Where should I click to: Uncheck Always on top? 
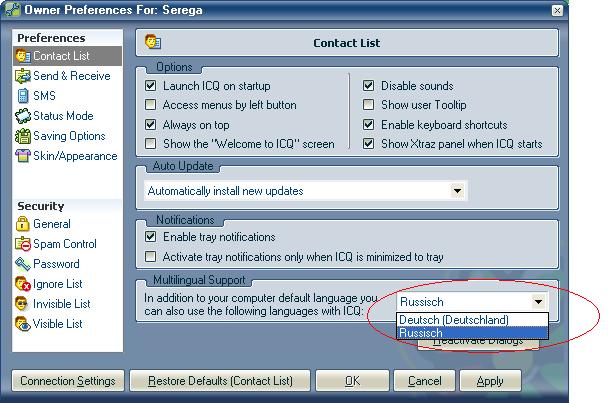tap(150, 124)
